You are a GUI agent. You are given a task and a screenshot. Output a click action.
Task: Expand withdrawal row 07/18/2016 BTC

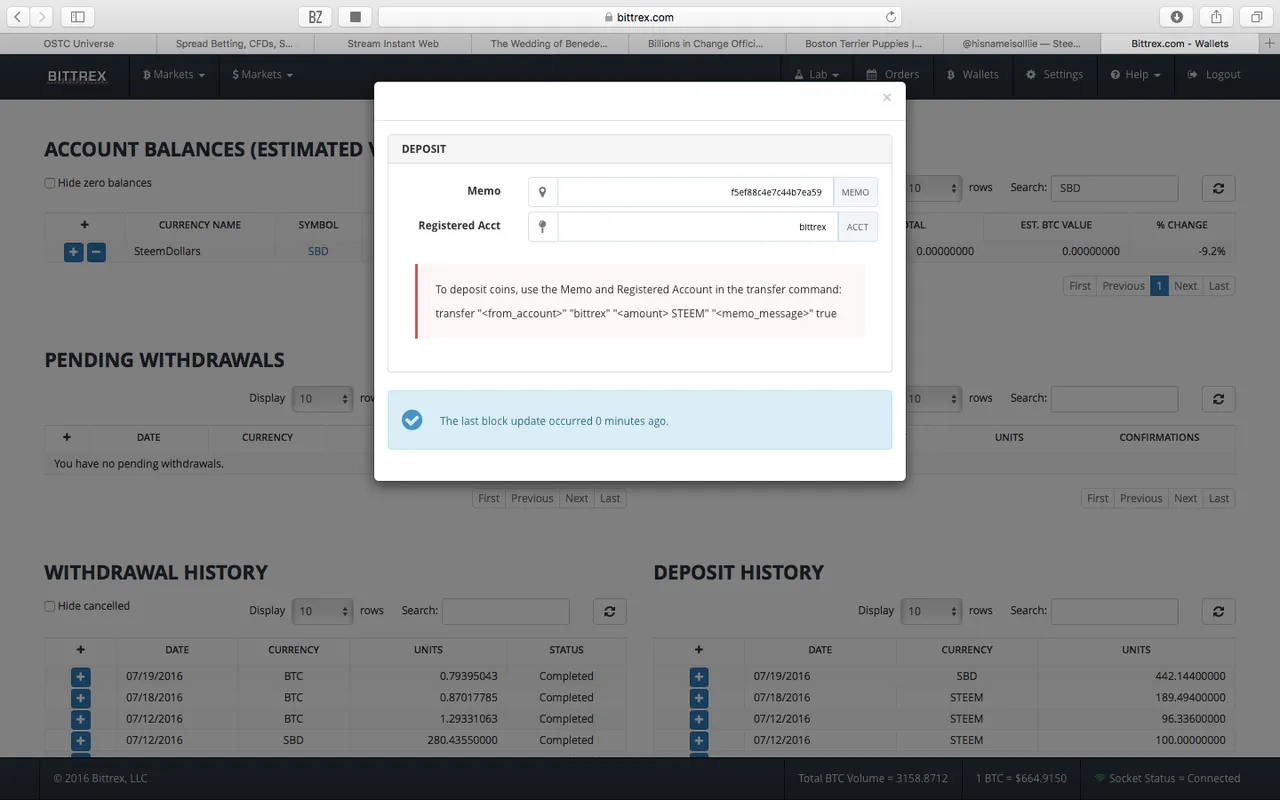pos(81,698)
